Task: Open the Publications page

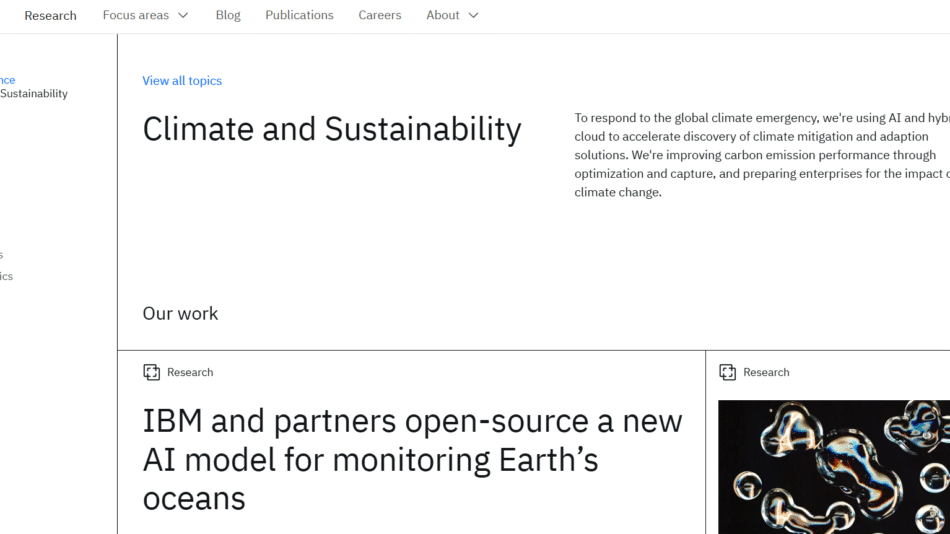Action: pos(299,15)
